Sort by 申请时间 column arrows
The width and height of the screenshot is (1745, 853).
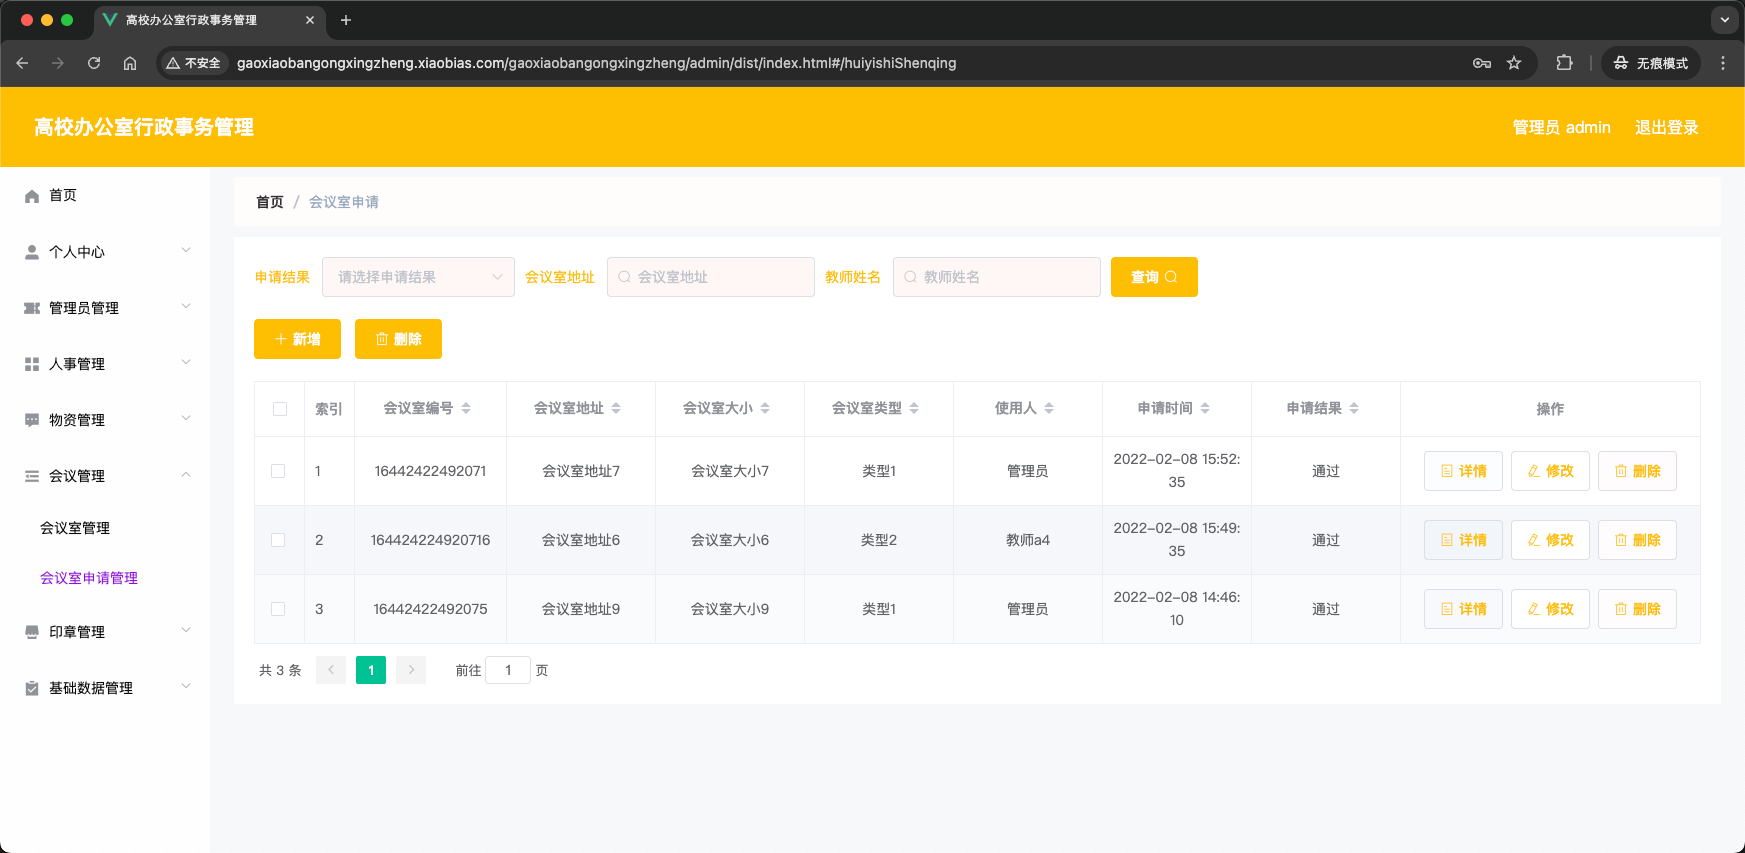tap(1205, 408)
